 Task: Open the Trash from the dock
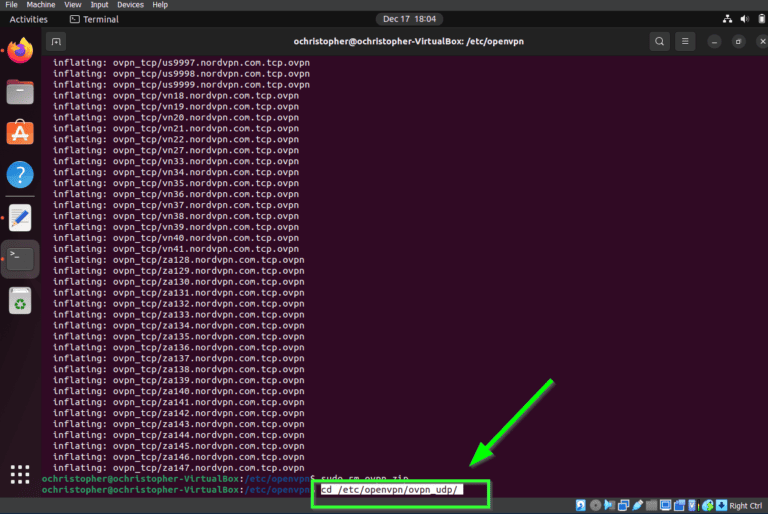click(x=20, y=300)
